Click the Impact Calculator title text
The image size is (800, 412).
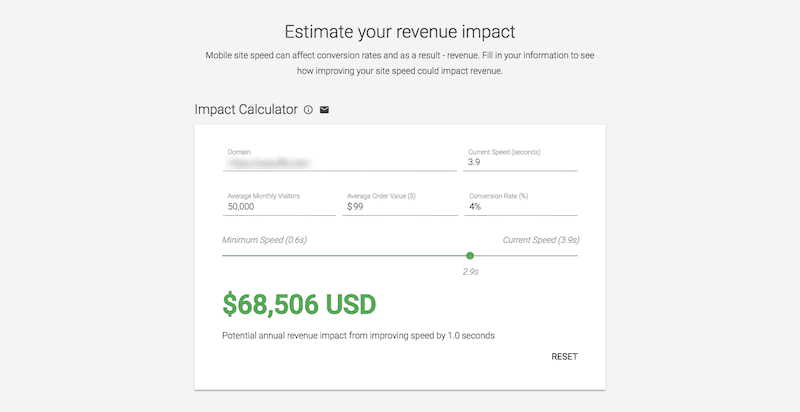(x=246, y=110)
